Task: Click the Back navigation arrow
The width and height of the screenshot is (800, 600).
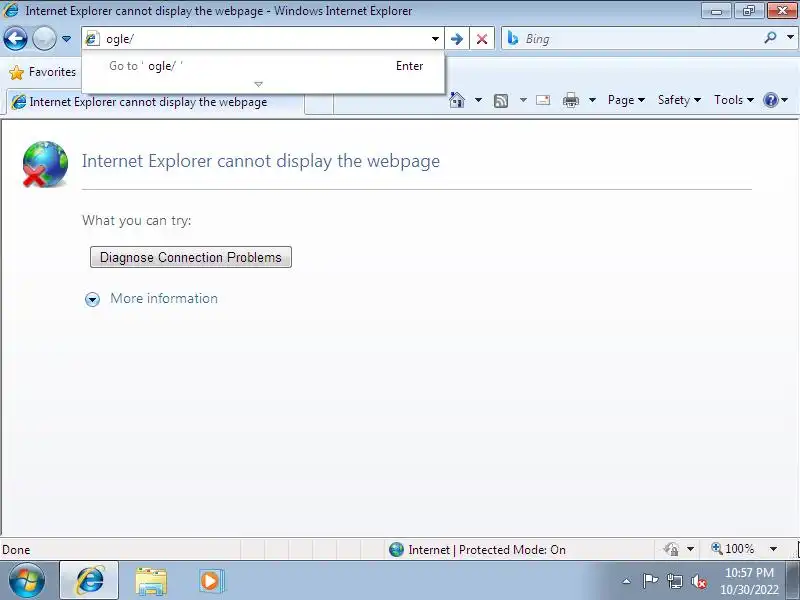Action: 15,39
